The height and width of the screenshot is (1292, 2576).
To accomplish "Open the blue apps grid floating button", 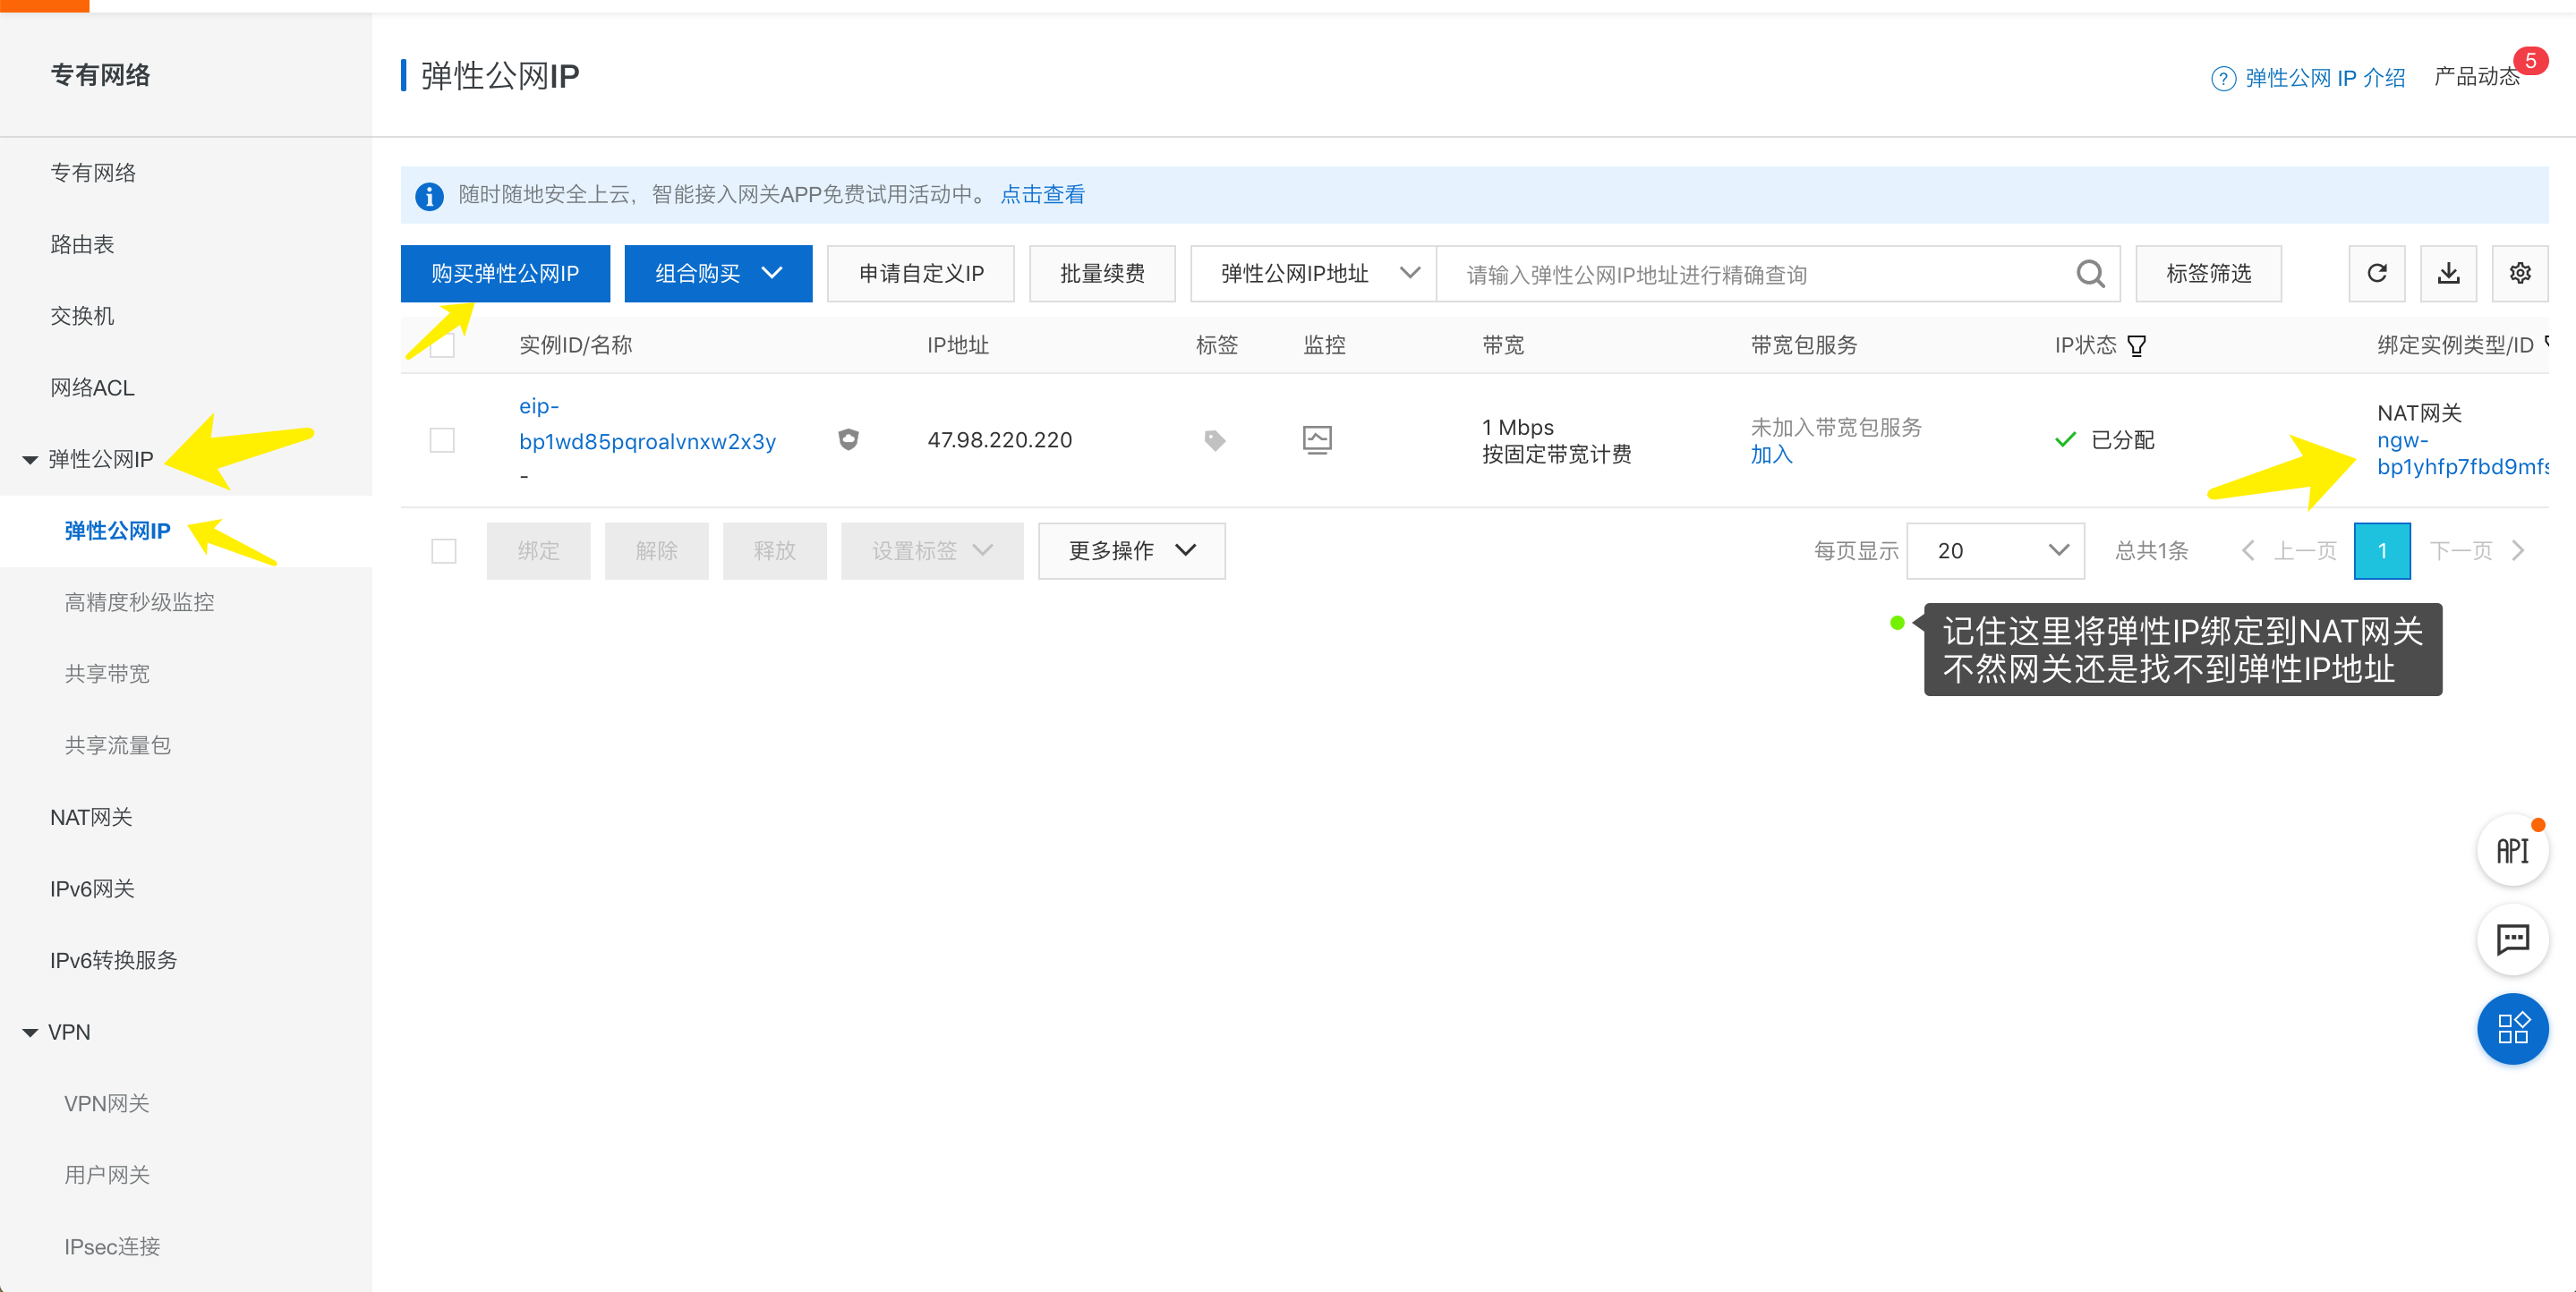I will click(2512, 1028).
